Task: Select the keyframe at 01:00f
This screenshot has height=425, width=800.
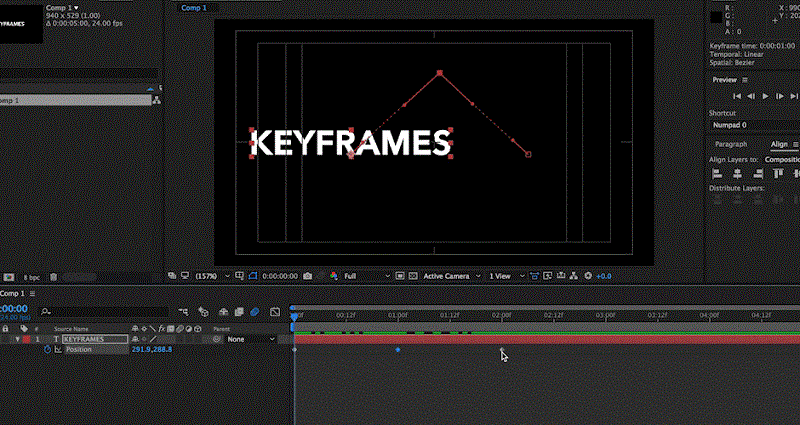Action: click(398, 349)
